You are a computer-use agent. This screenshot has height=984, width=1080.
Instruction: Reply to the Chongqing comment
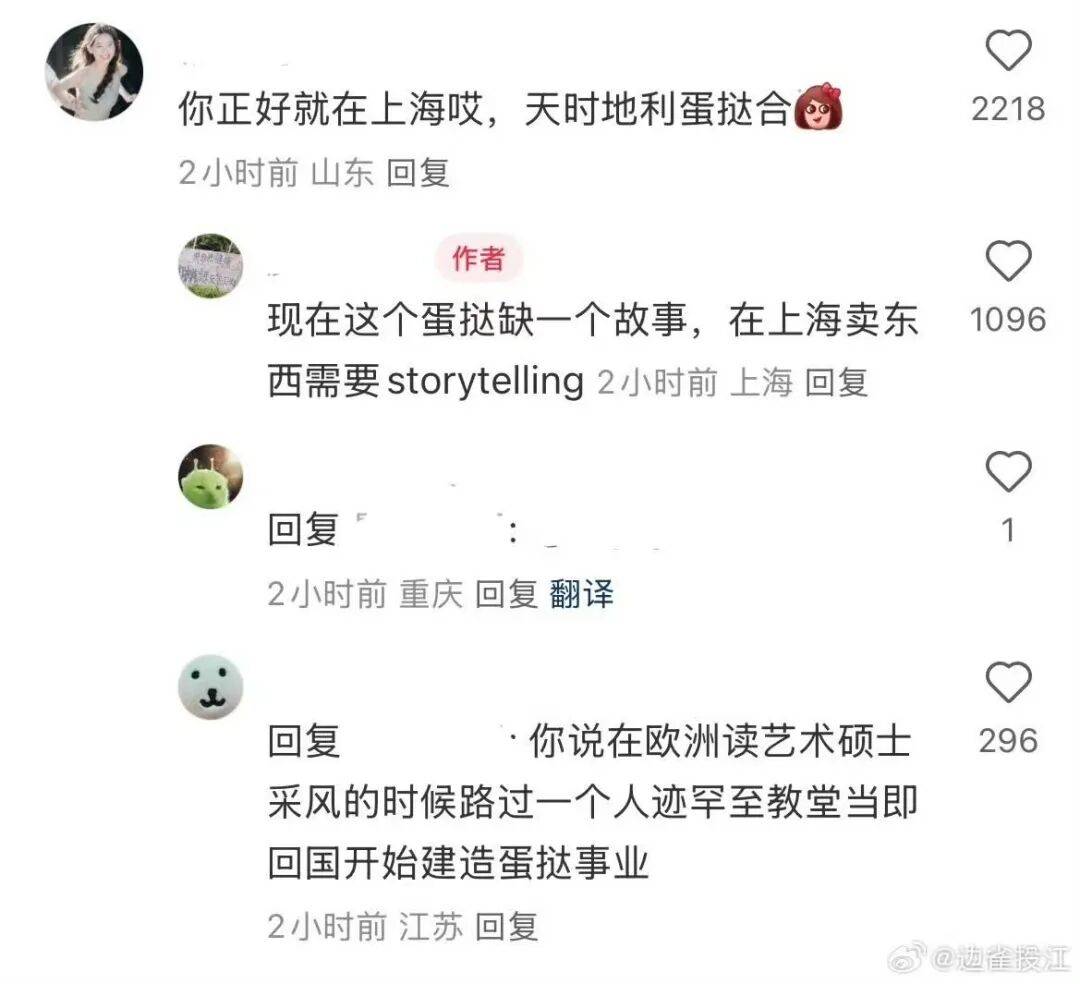pos(506,594)
